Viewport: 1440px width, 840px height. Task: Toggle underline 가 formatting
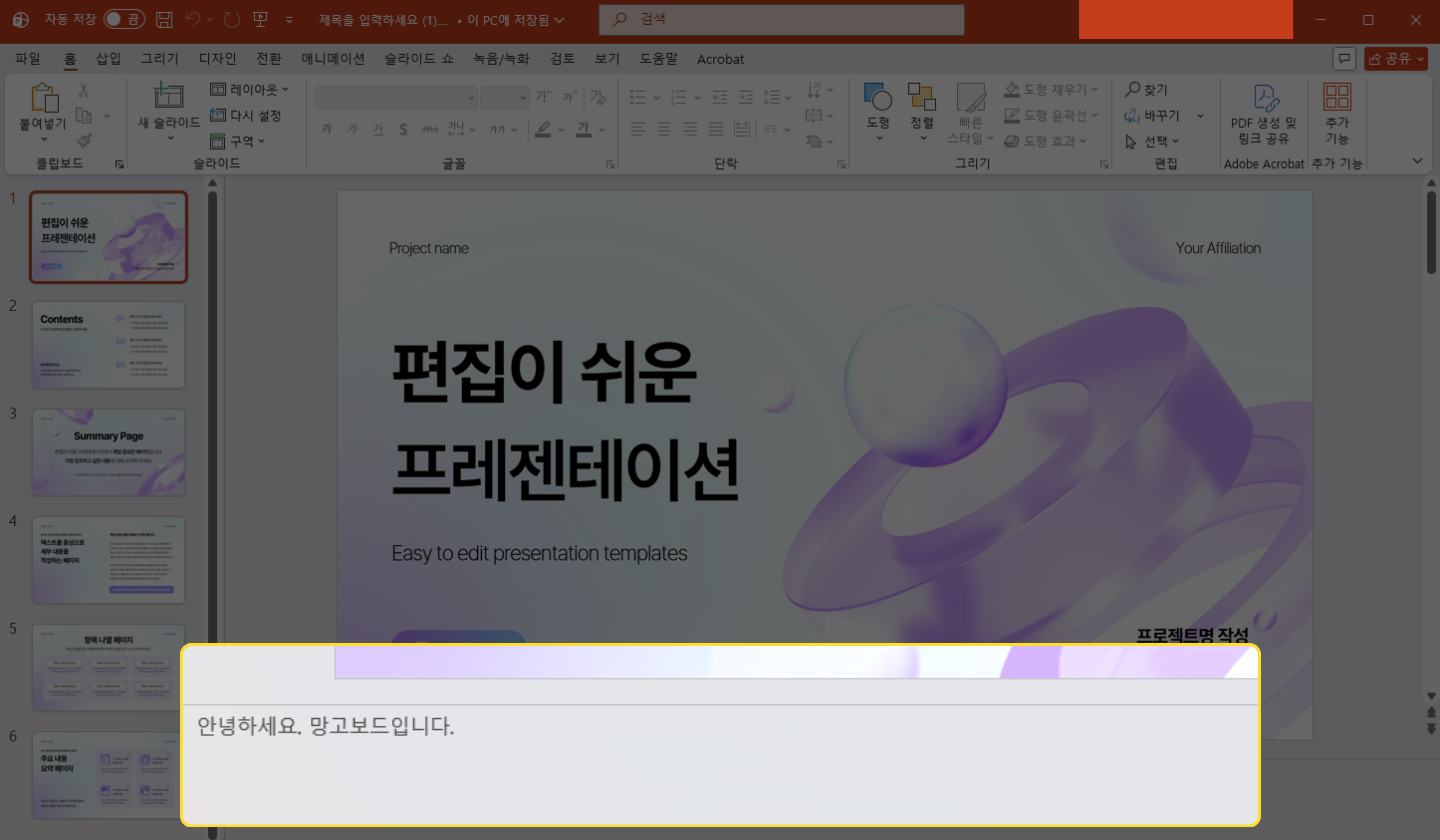(x=377, y=128)
